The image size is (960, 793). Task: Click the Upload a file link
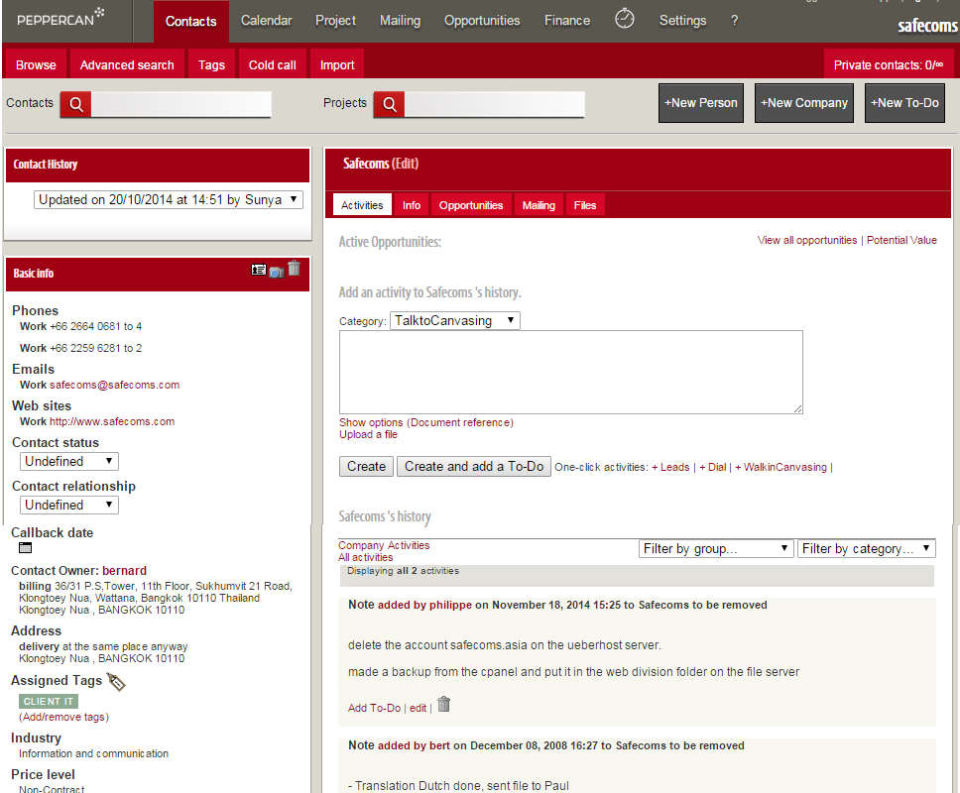point(368,434)
